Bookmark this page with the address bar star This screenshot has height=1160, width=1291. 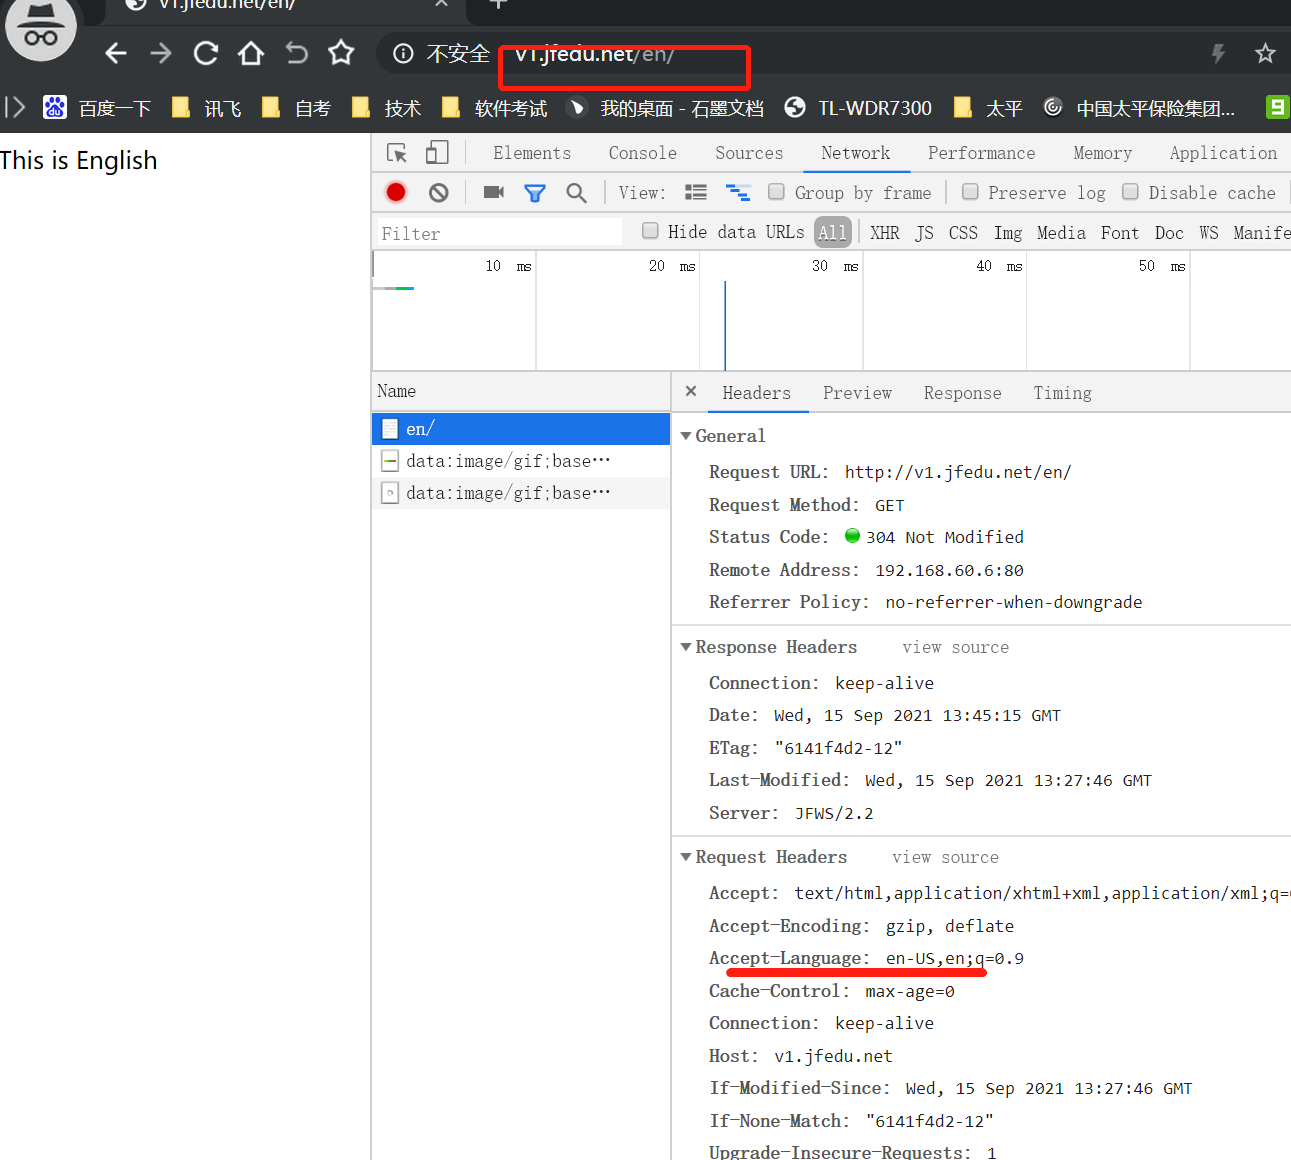pyautogui.click(x=1265, y=53)
